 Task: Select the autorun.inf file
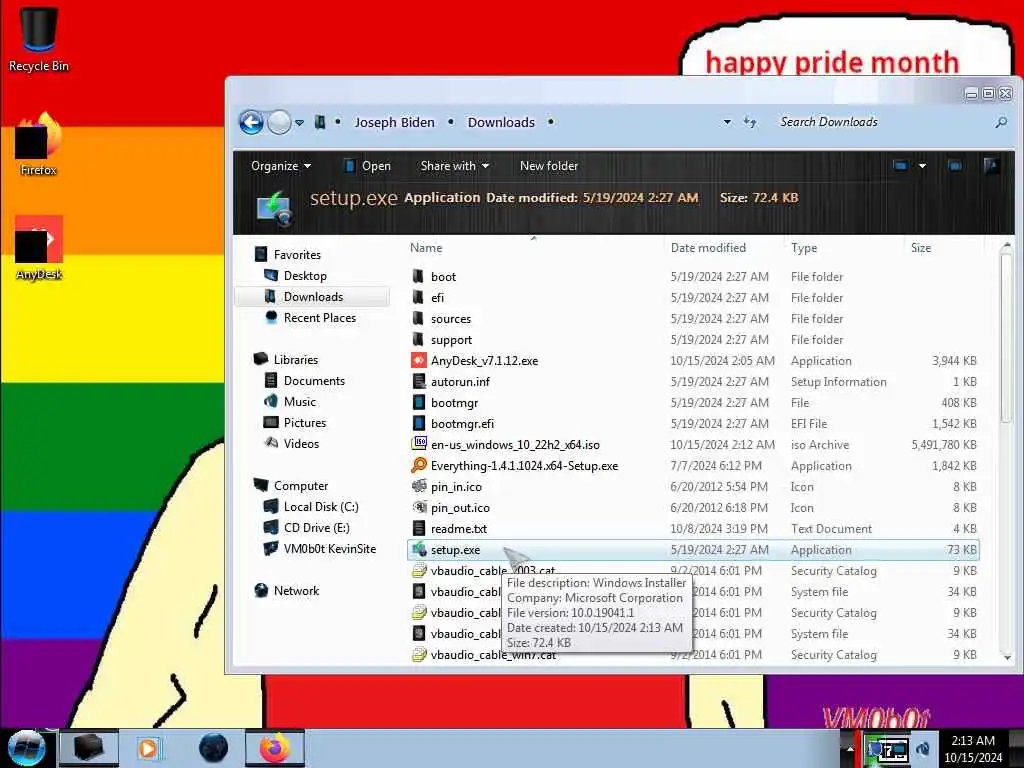tap(460, 381)
